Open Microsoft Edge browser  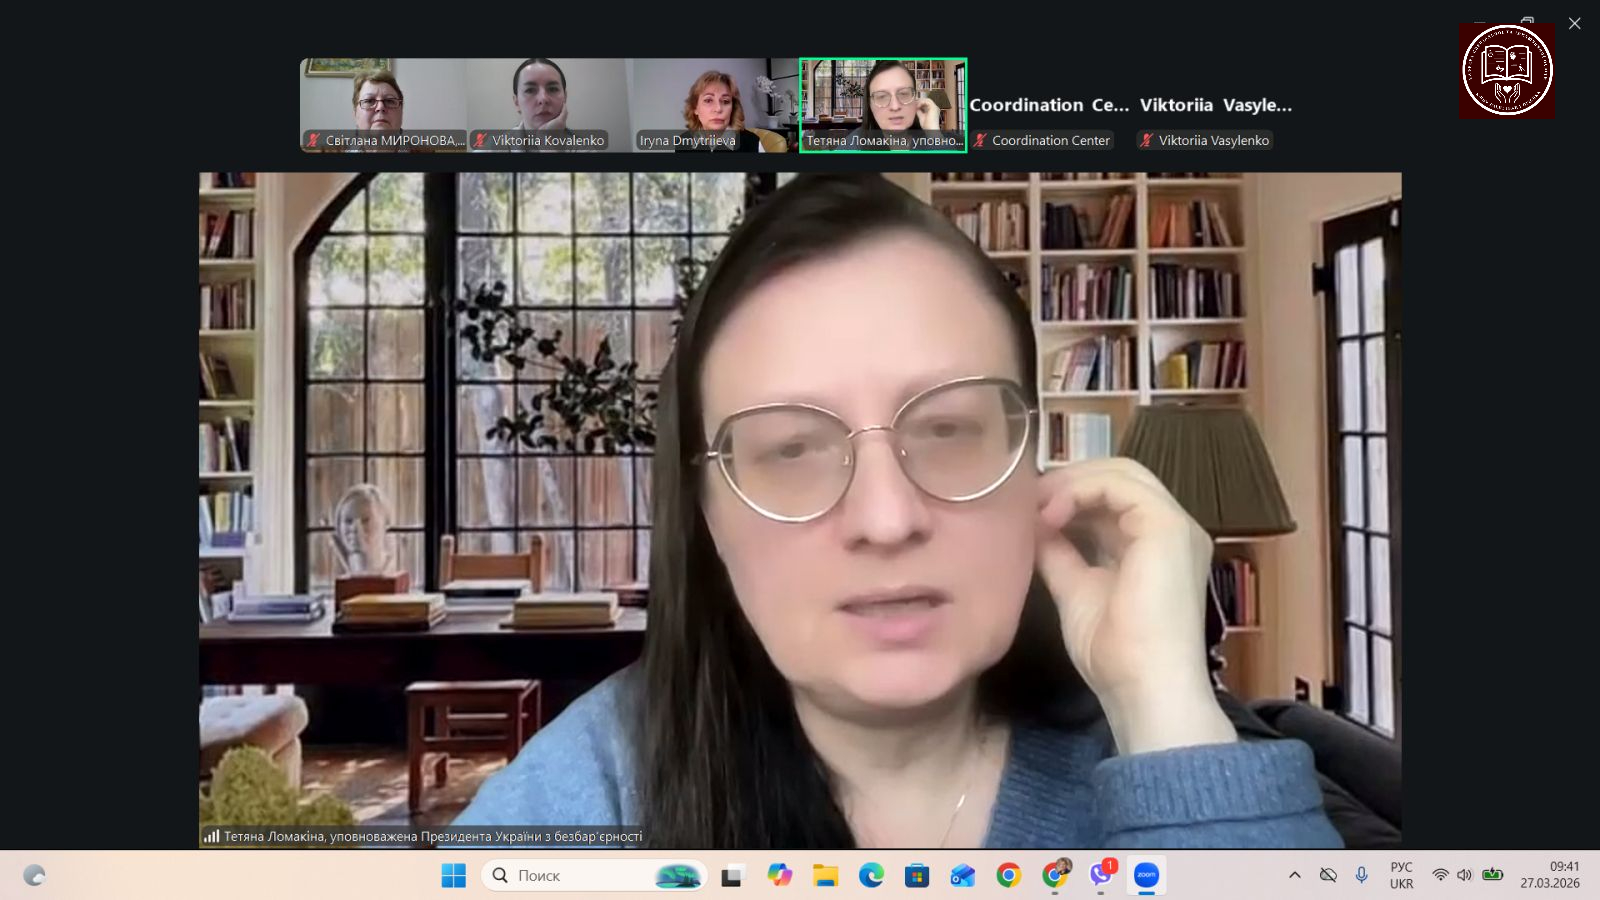pyautogui.click(x=871, y=876)
